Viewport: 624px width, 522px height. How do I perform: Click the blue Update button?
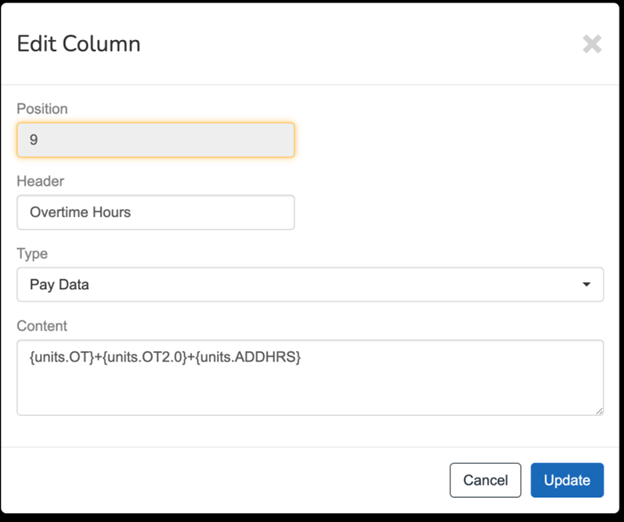(x=567, y=480)
